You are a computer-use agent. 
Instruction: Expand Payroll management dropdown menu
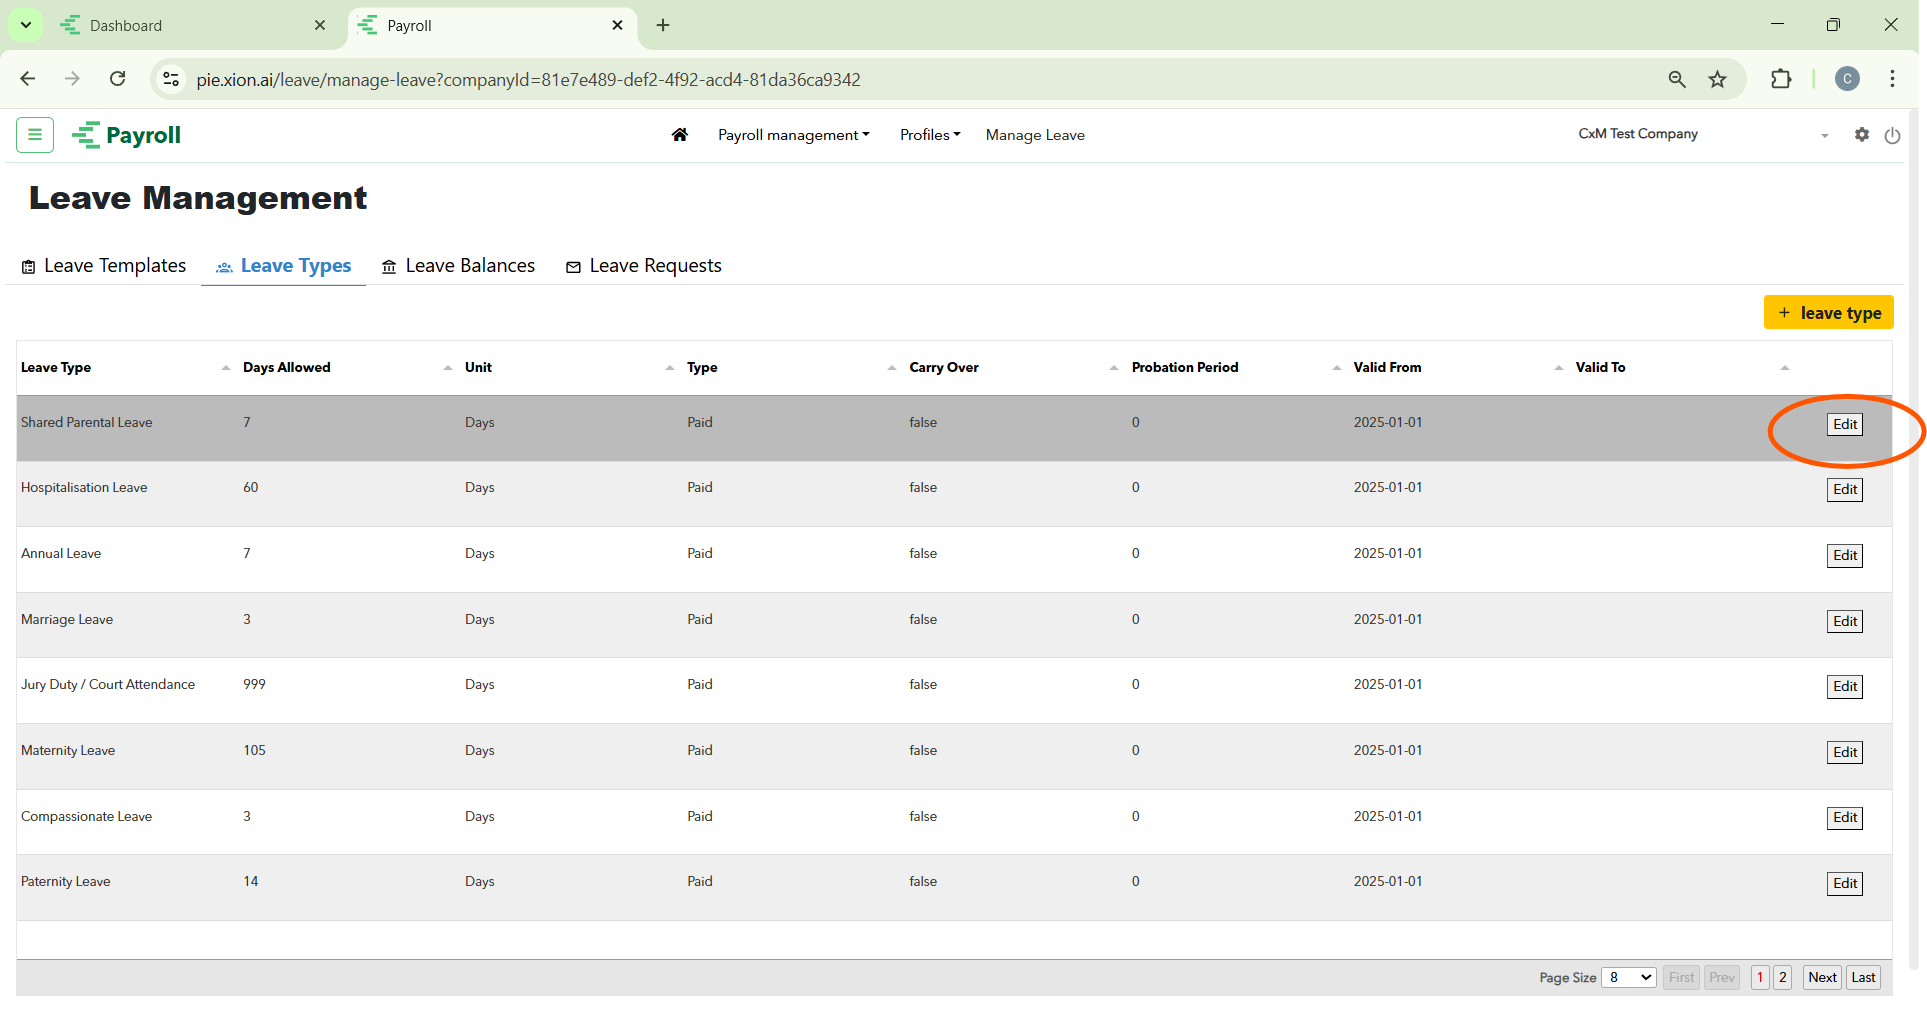point(793,135)
